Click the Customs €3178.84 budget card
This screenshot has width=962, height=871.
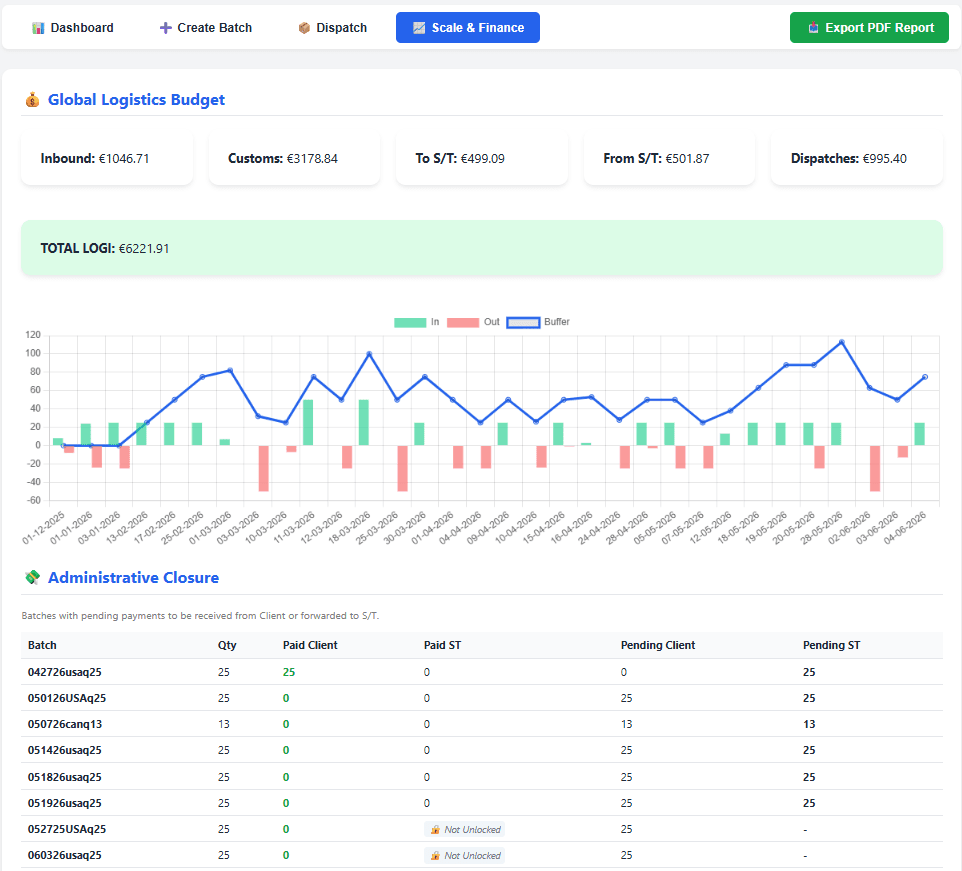pyautogui.click(x=294, y=158)
